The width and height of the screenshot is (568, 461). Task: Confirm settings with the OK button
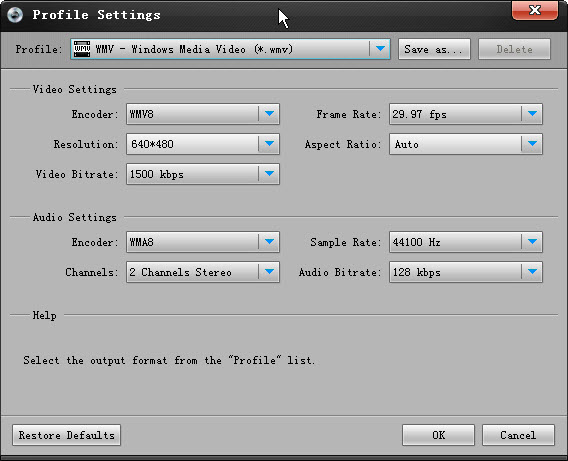[x=438, y=435]
